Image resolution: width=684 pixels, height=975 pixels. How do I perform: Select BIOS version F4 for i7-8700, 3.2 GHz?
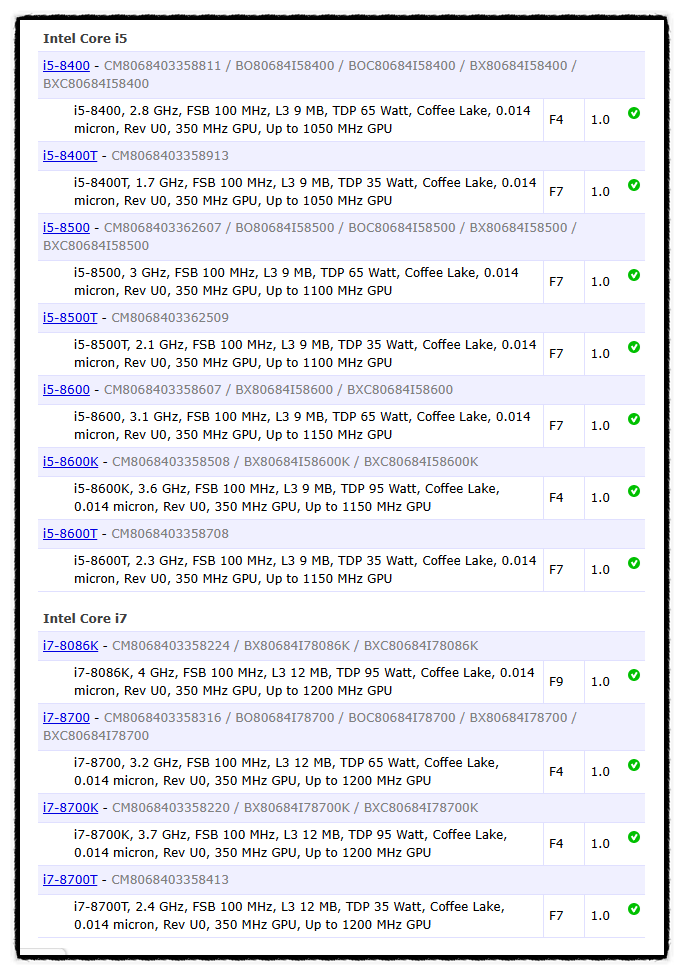tap(556, 772)
